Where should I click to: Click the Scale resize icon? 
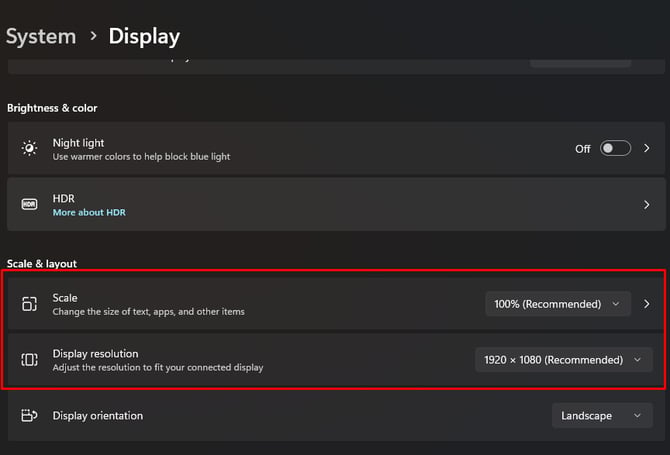(x=29, y=304)
